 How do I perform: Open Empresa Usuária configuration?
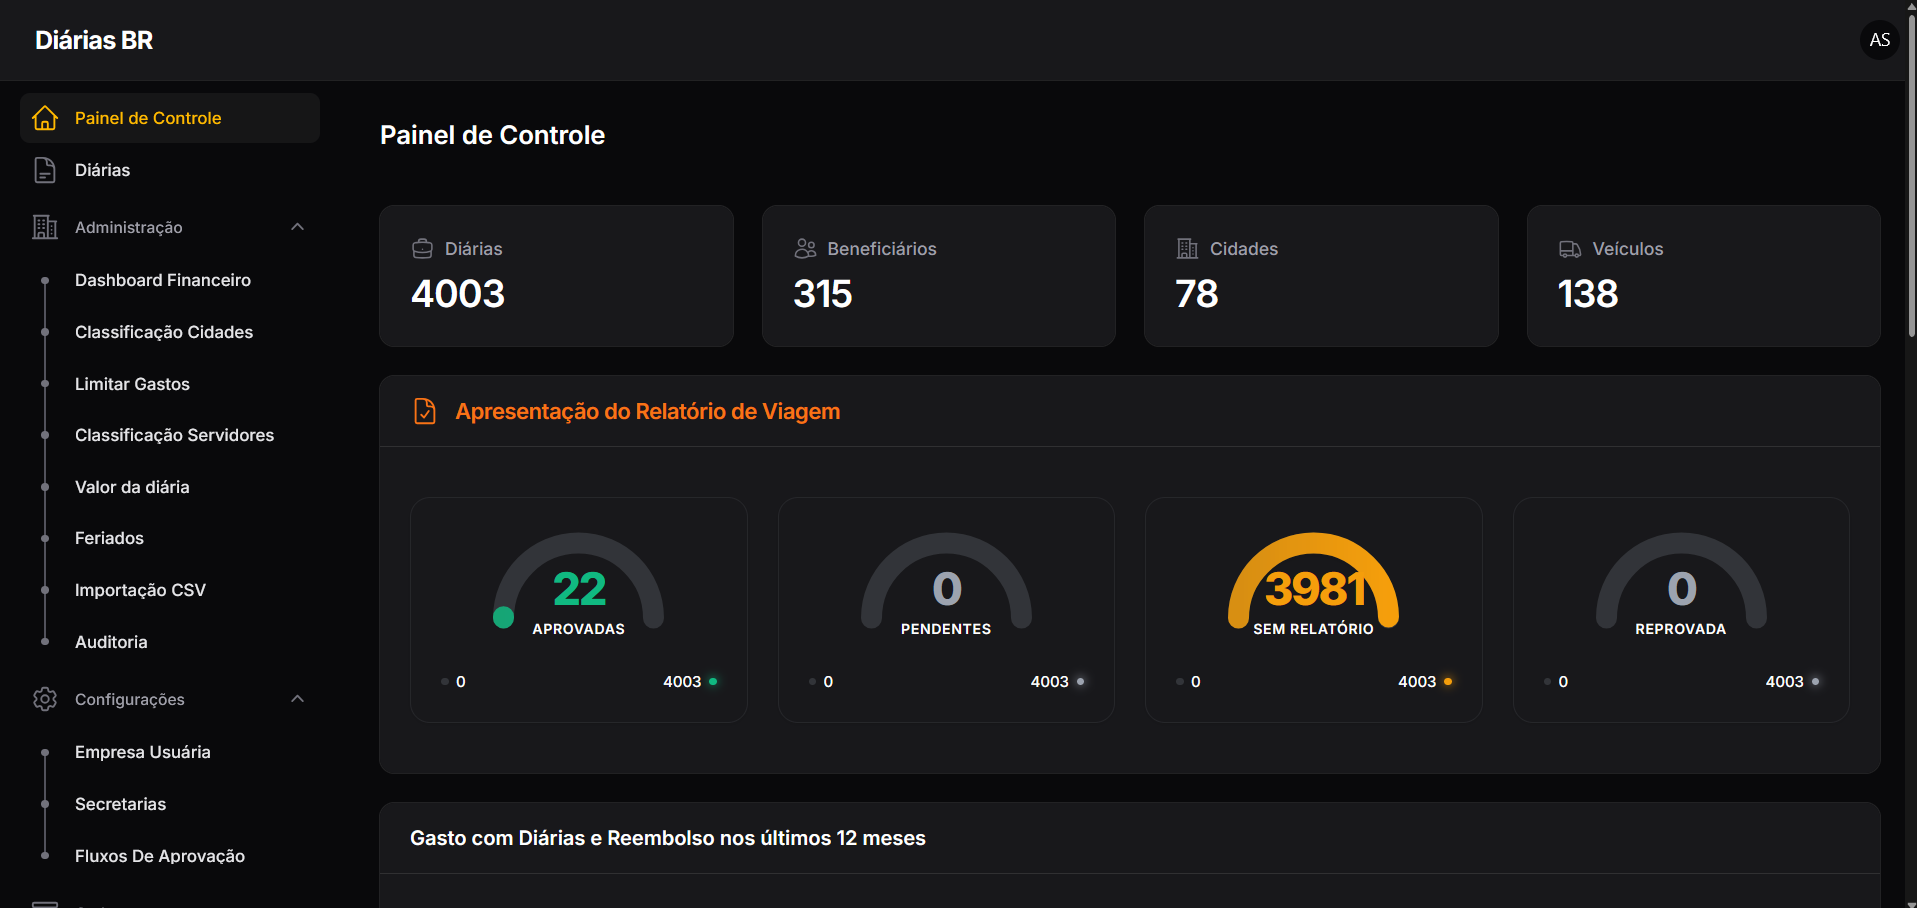coord(143,752)
